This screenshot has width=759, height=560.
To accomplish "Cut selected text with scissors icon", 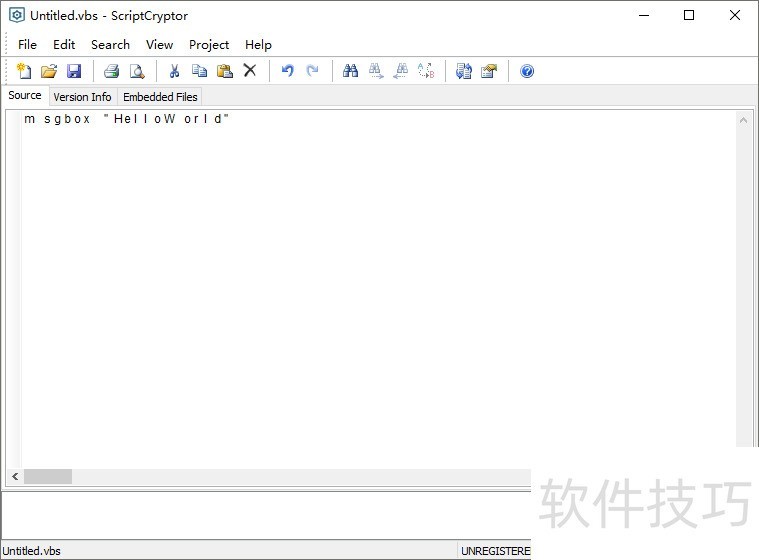I will coord(174,71).
